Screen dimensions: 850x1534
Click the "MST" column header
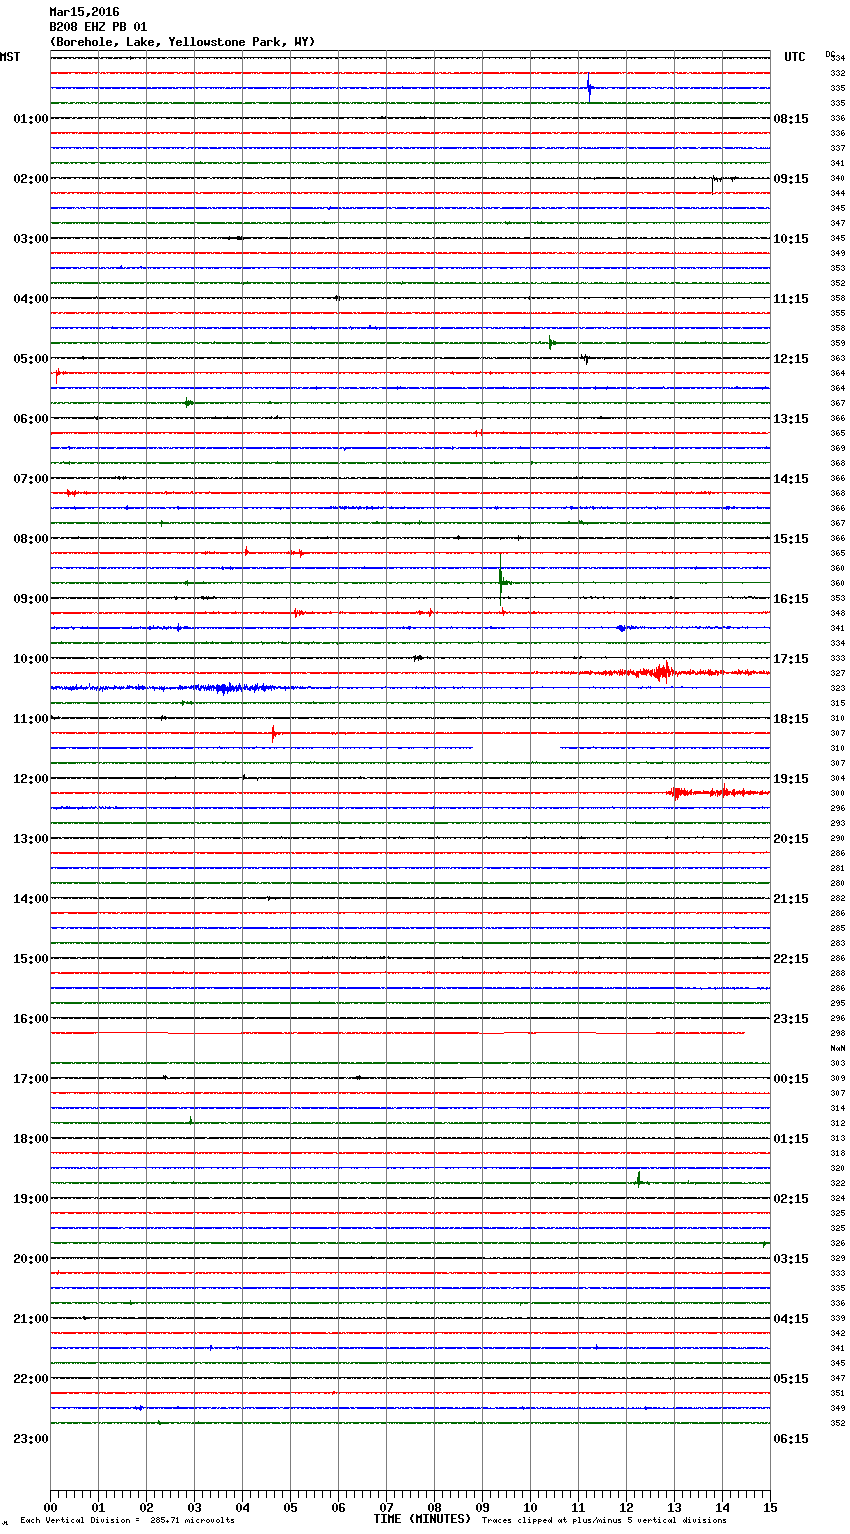tap(10, 57)
